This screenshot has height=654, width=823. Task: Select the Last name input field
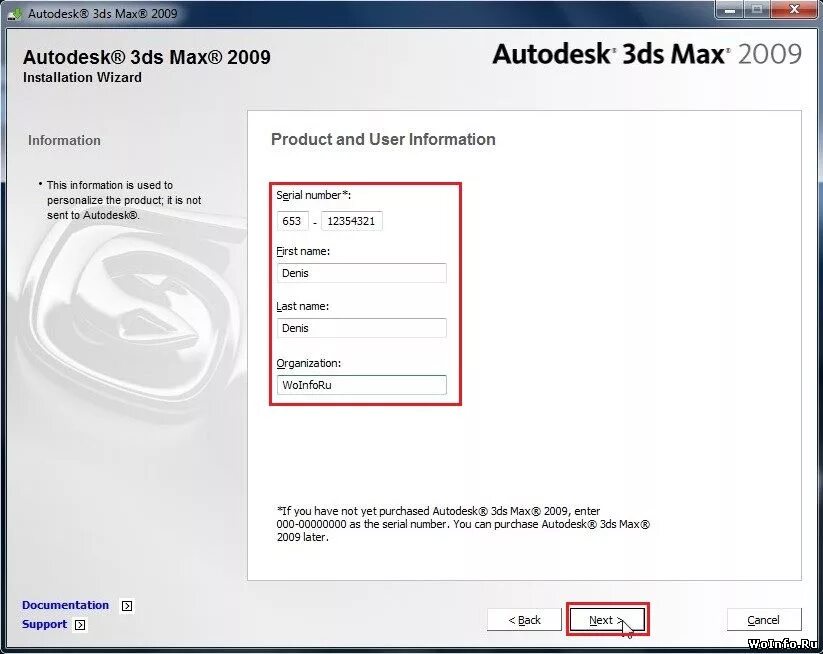(362, 328)
